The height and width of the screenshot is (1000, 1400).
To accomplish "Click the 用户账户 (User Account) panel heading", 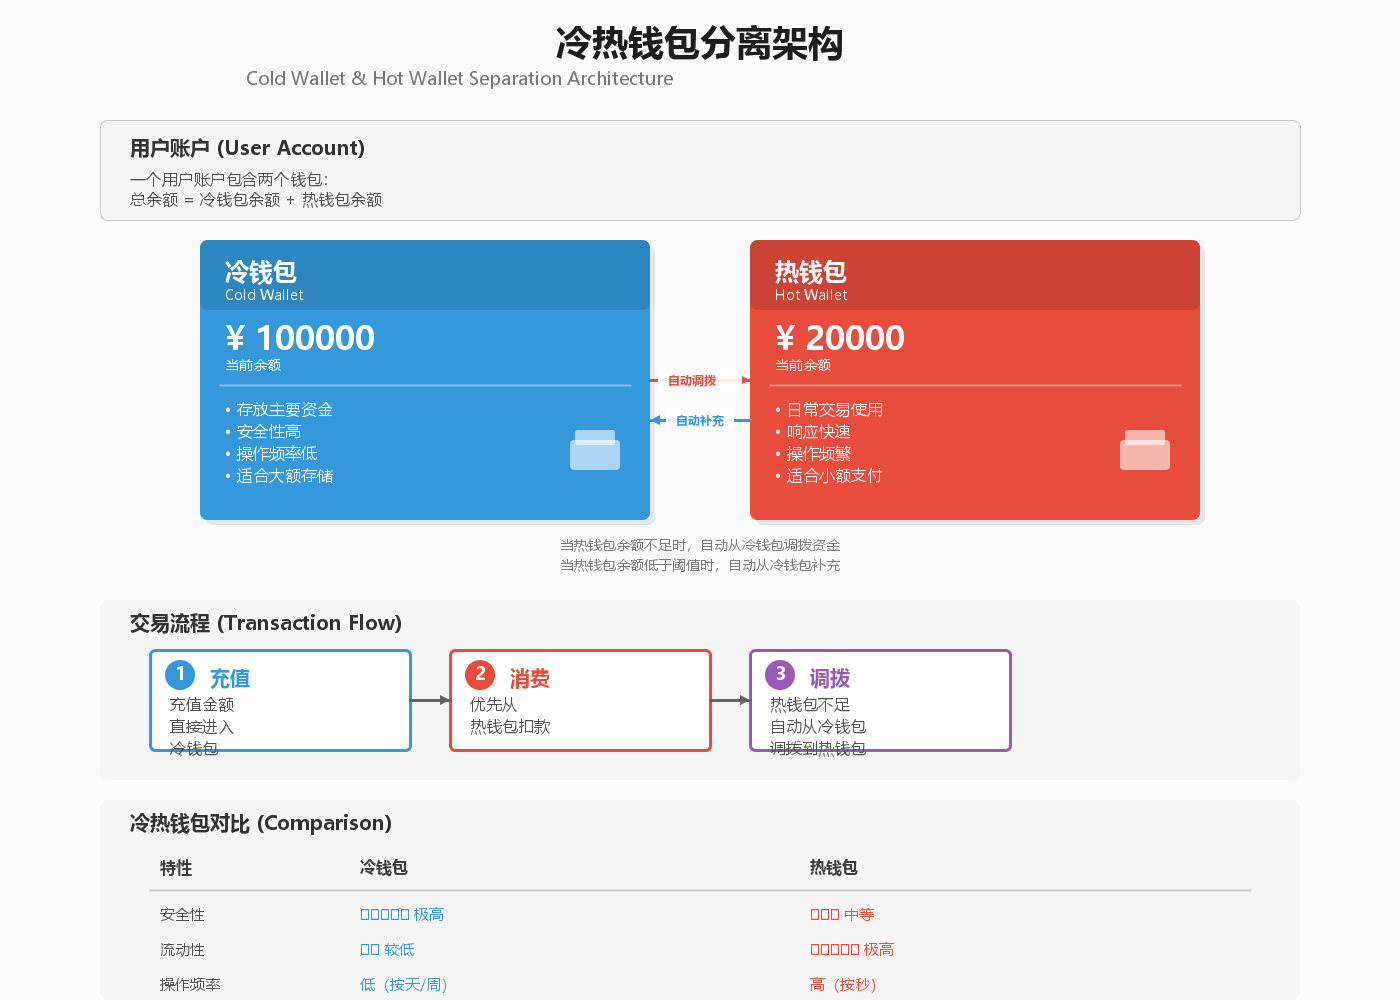I will 247,148.
